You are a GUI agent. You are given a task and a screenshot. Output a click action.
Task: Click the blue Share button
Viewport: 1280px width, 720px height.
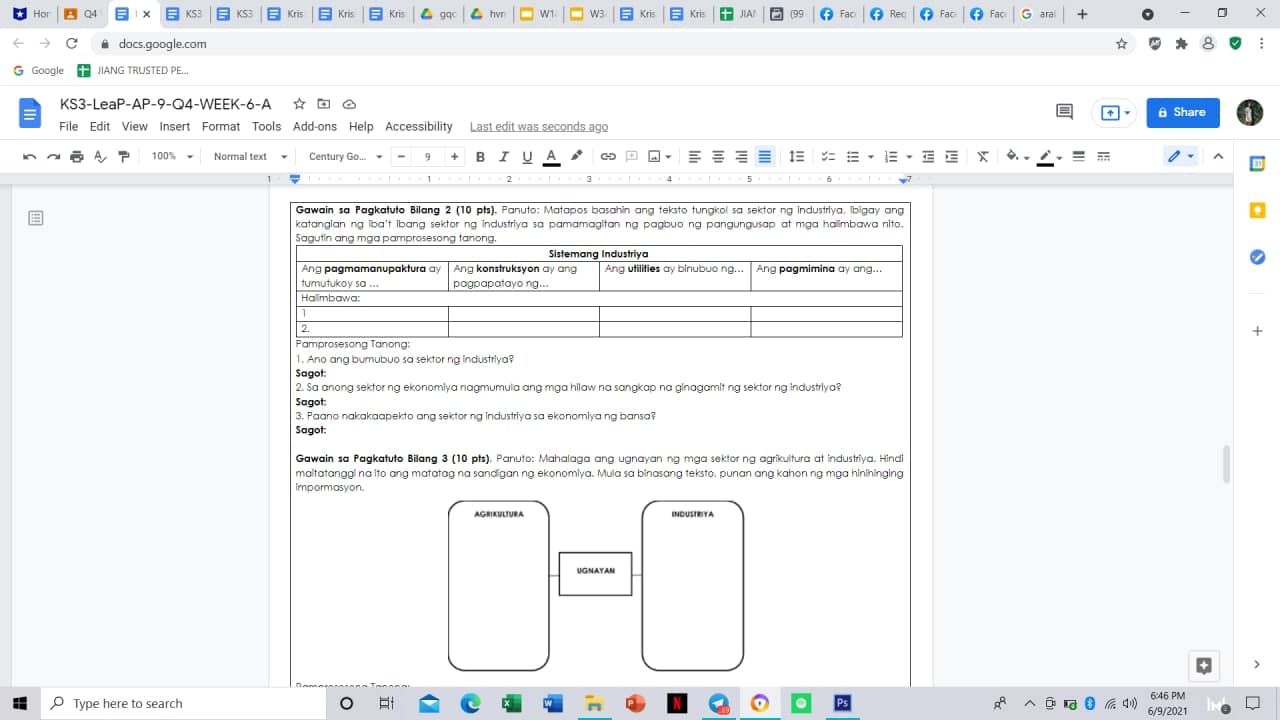pyautogui.click(x=1183, y=113)
